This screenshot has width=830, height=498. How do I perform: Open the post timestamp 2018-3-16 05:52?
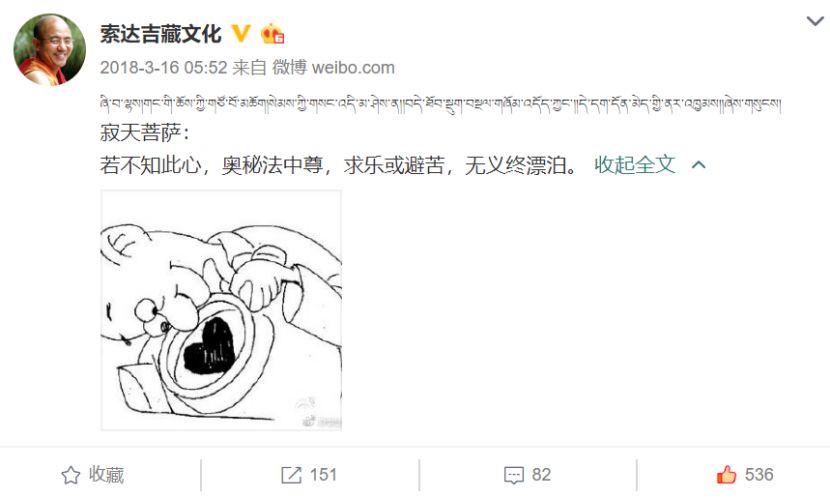point(164,68)
